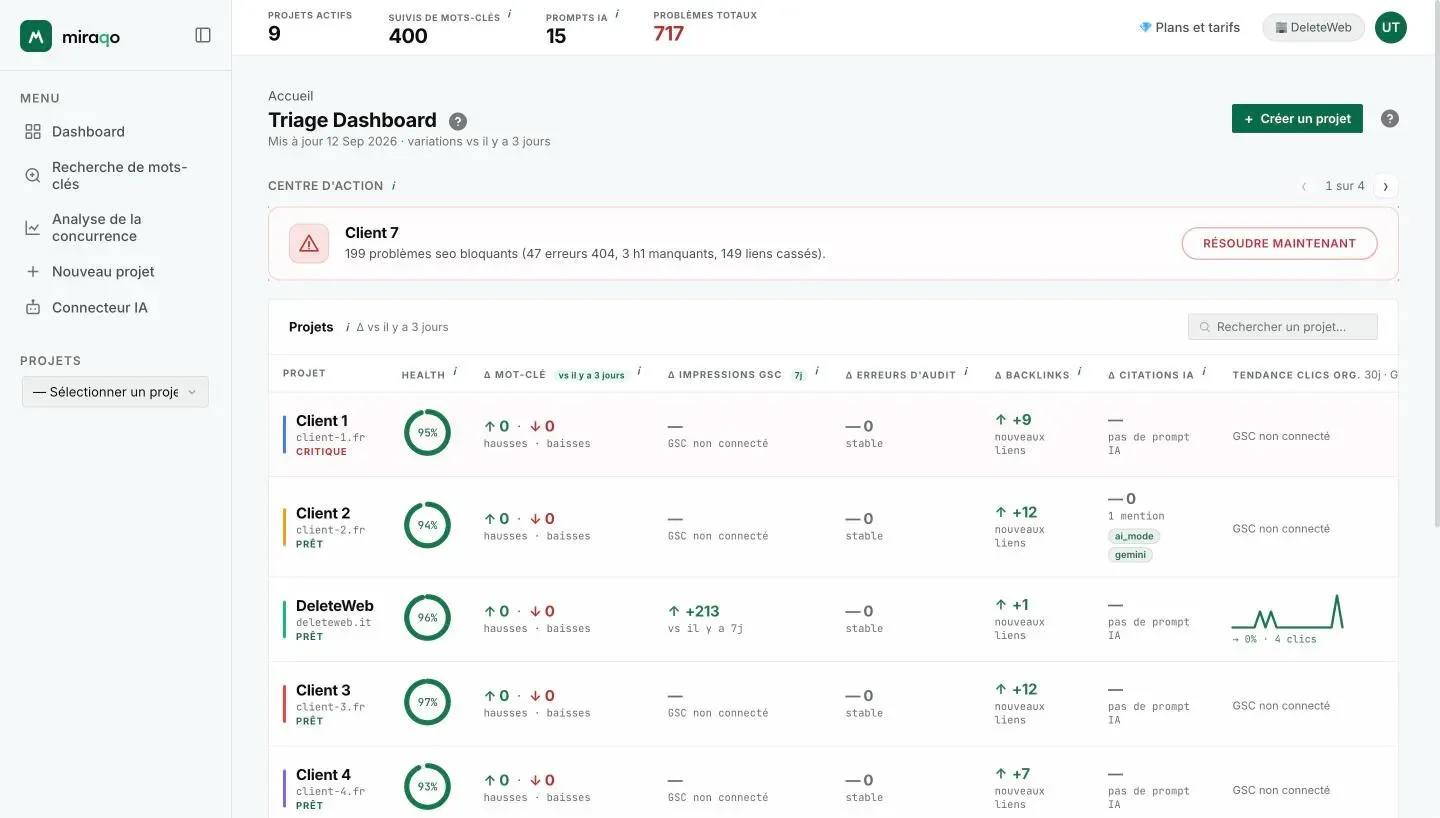Screen dimensions: 1440x818
Task: Open the DeleteWeb workspace switcher
Action: point(1313,27)
